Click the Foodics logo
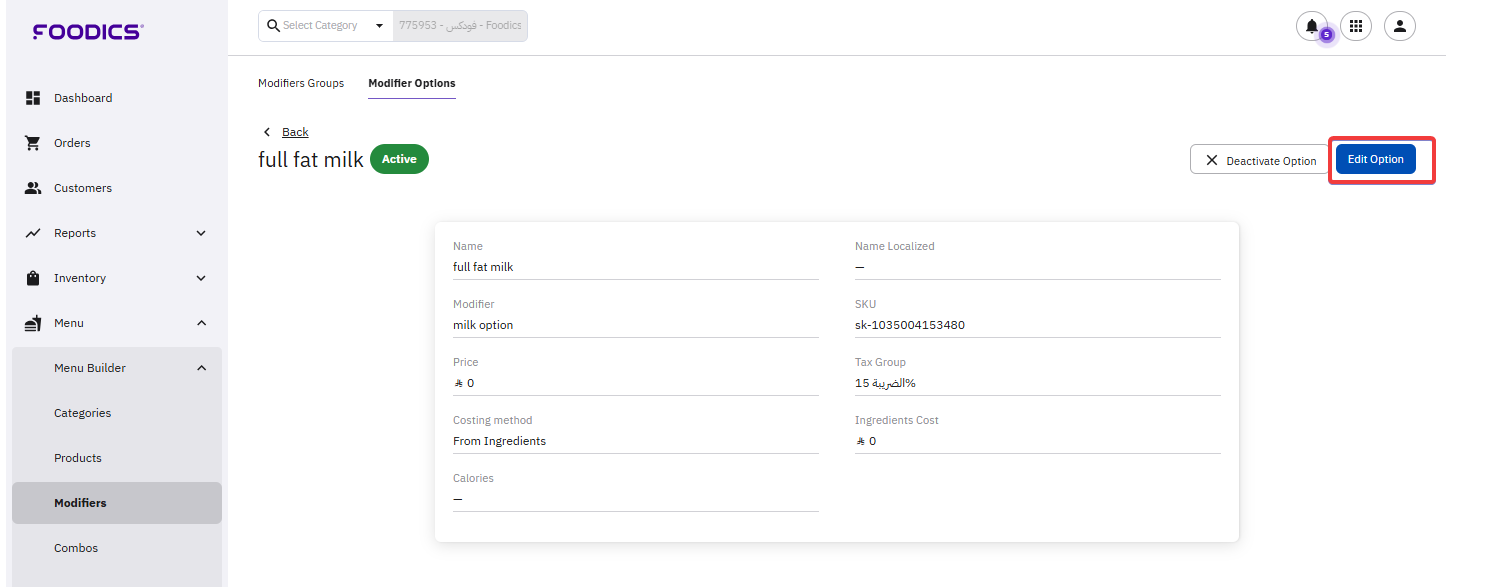The height and width of the screenshot is (587, 1489). (88, 32)
